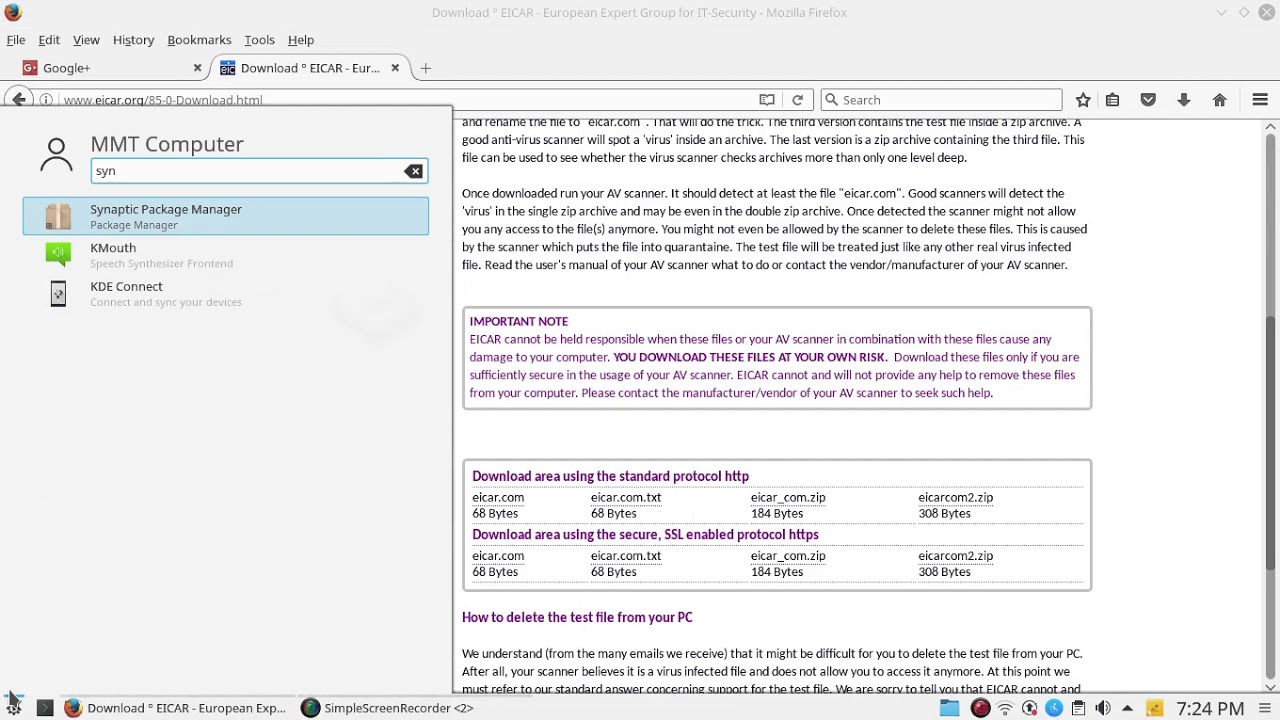Image resolution: width=1280 pixels, height=720 pixels.
Task: Clear the launcher search text
Action: click(x=413, y=171)
